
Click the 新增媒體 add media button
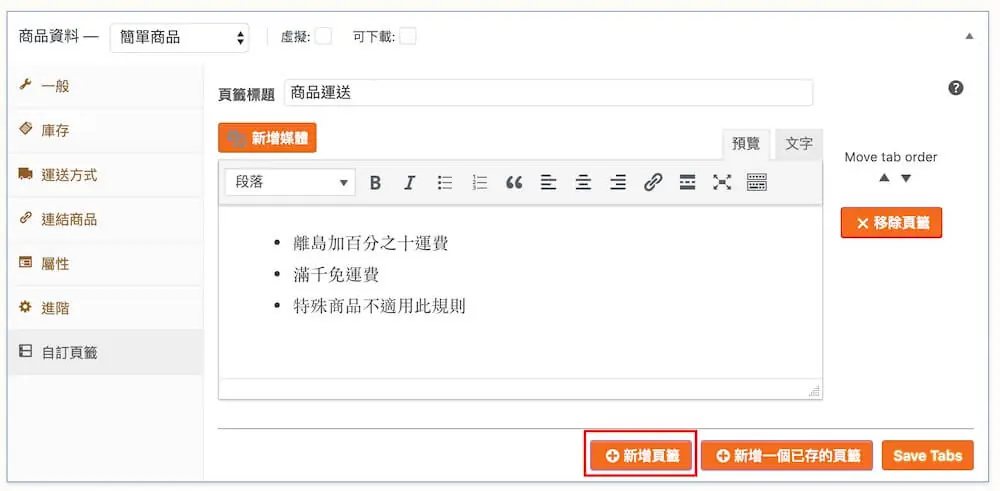tap(267, 138)
